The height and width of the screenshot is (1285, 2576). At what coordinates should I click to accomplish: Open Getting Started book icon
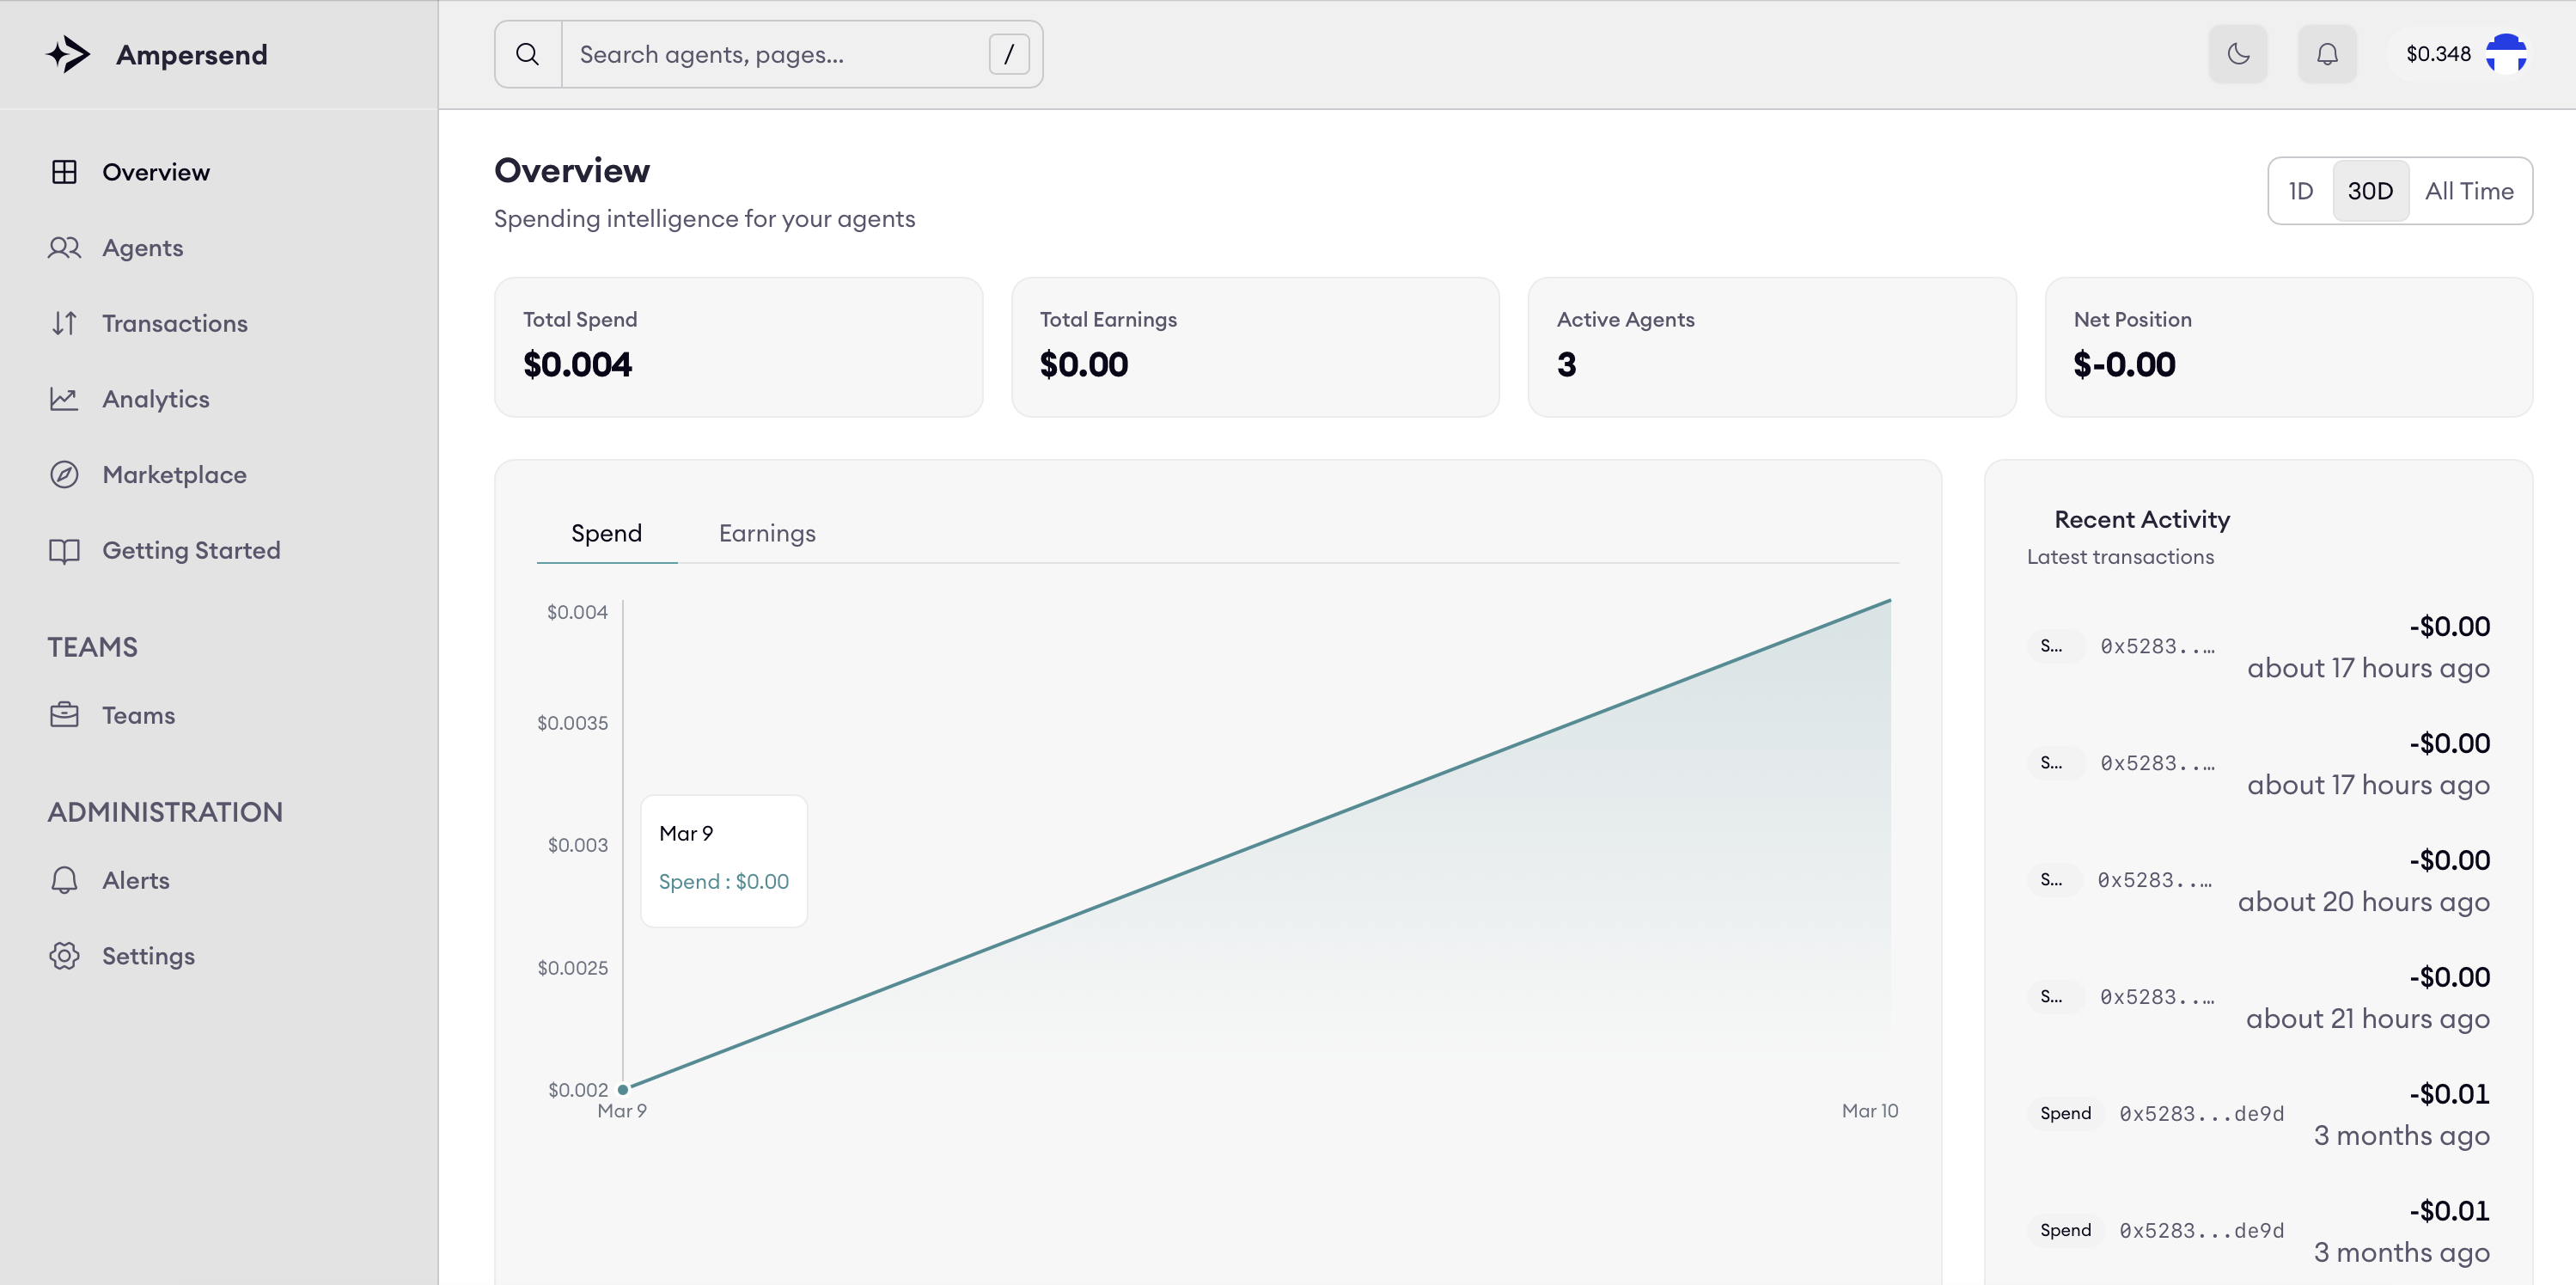[x=64, y=549]
